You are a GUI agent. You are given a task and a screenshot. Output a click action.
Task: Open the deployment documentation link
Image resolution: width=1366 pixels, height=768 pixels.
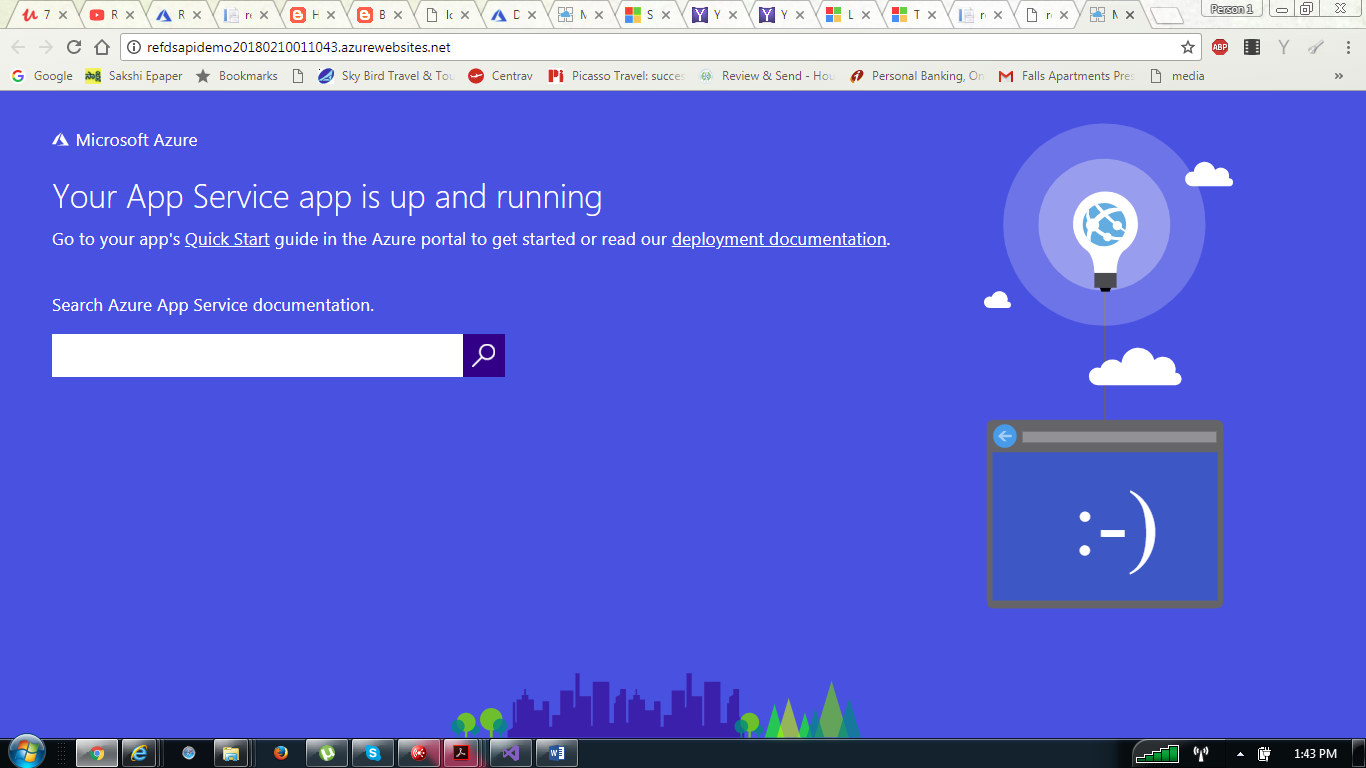(779, 239)
